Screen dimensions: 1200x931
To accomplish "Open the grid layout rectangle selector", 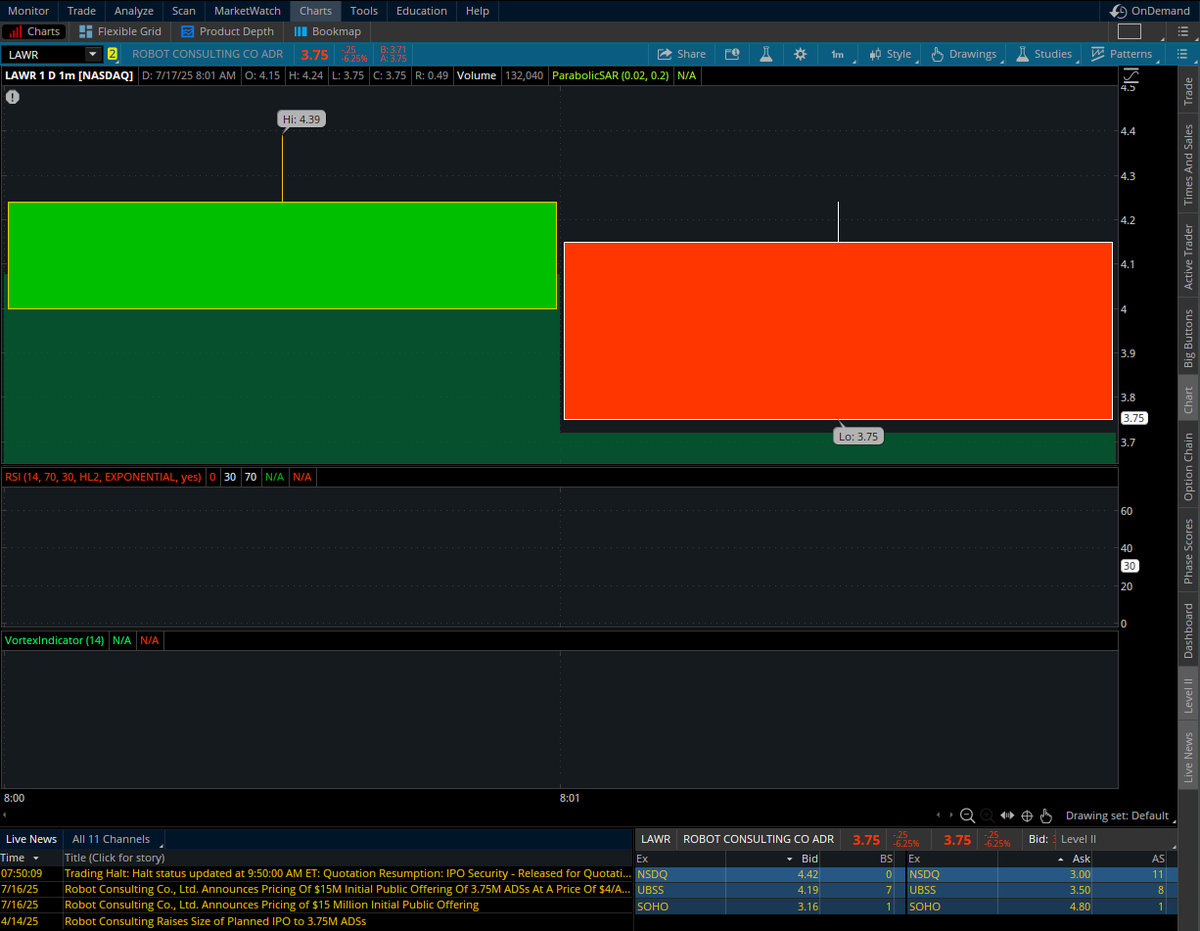I will point(1129,32).
